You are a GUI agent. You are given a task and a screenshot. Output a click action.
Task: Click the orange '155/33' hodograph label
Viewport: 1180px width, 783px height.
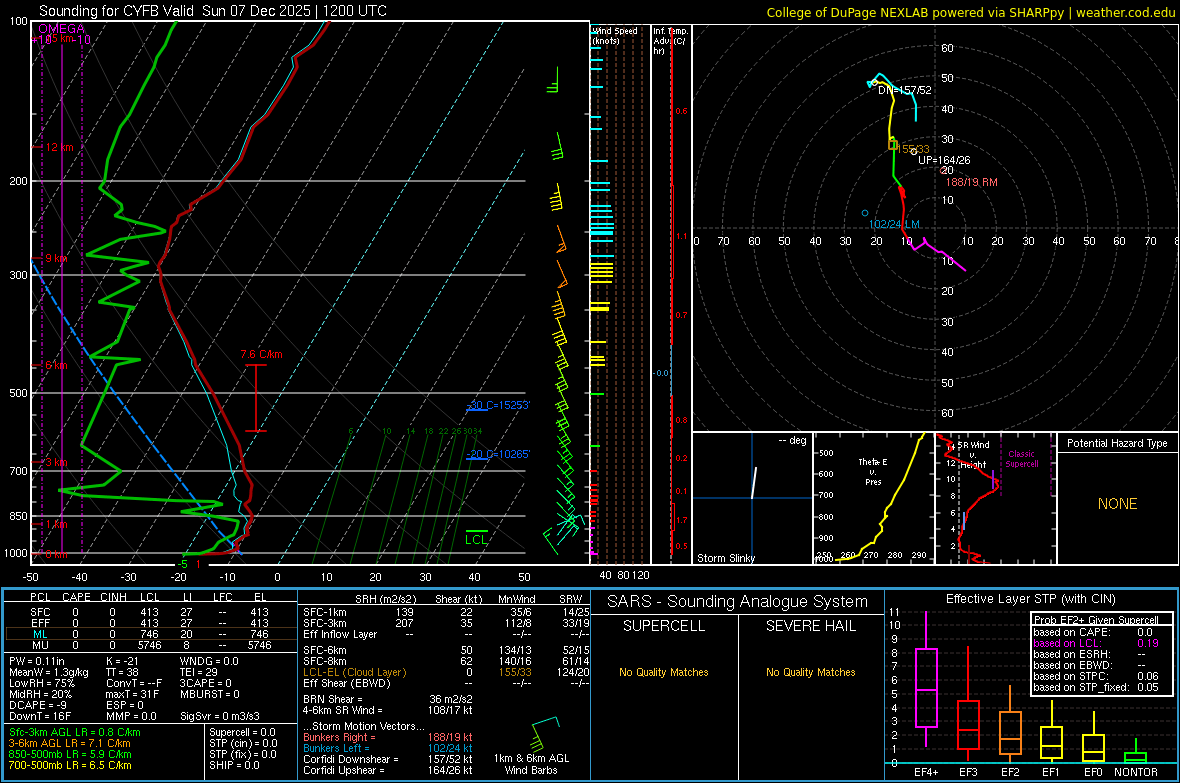[x=914, y=149]
